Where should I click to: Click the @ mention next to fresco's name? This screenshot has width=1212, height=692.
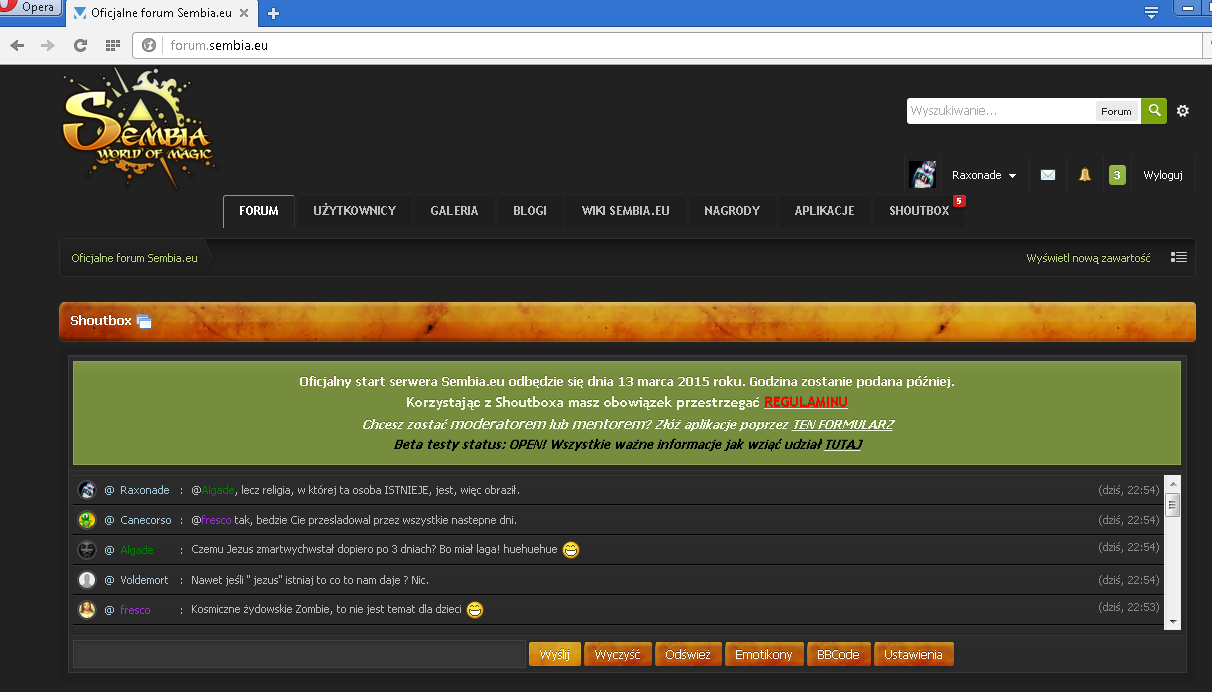click(109, 610)
